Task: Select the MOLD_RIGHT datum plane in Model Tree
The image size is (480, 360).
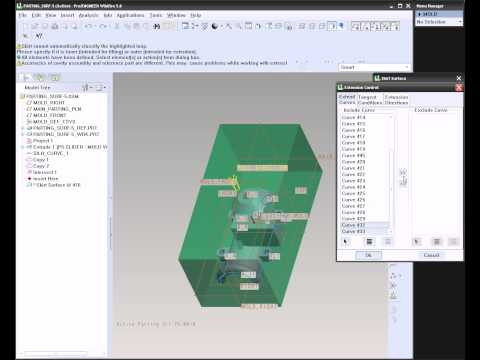Action: click(49, 103)
